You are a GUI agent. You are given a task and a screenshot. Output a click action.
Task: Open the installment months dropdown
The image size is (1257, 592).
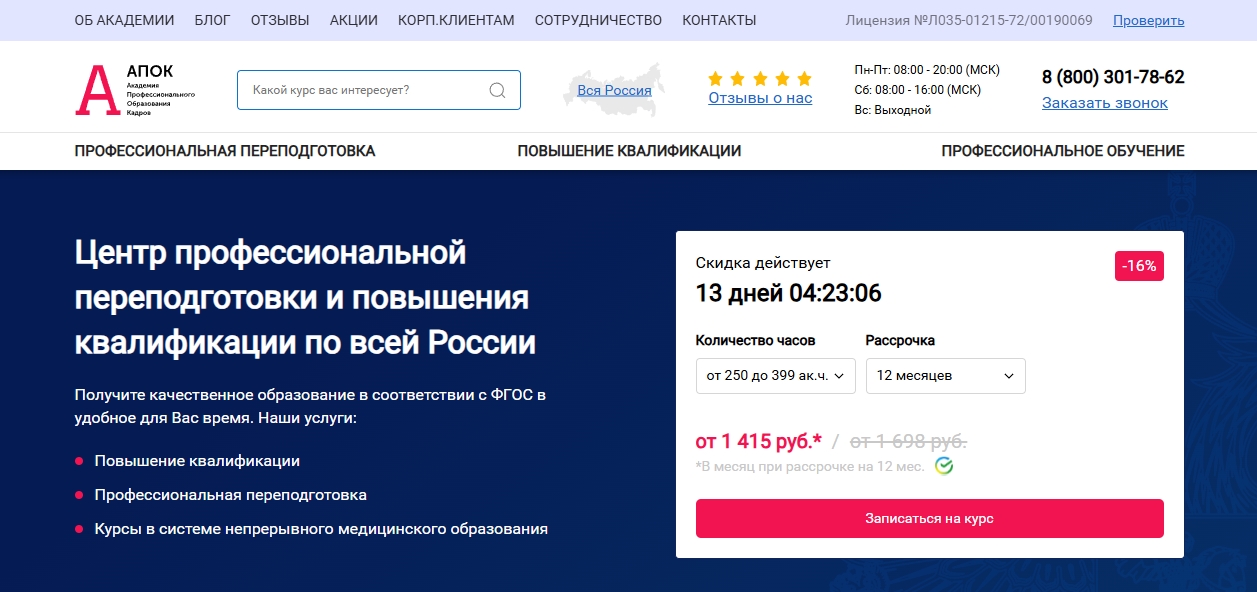[x=945, y=376]
